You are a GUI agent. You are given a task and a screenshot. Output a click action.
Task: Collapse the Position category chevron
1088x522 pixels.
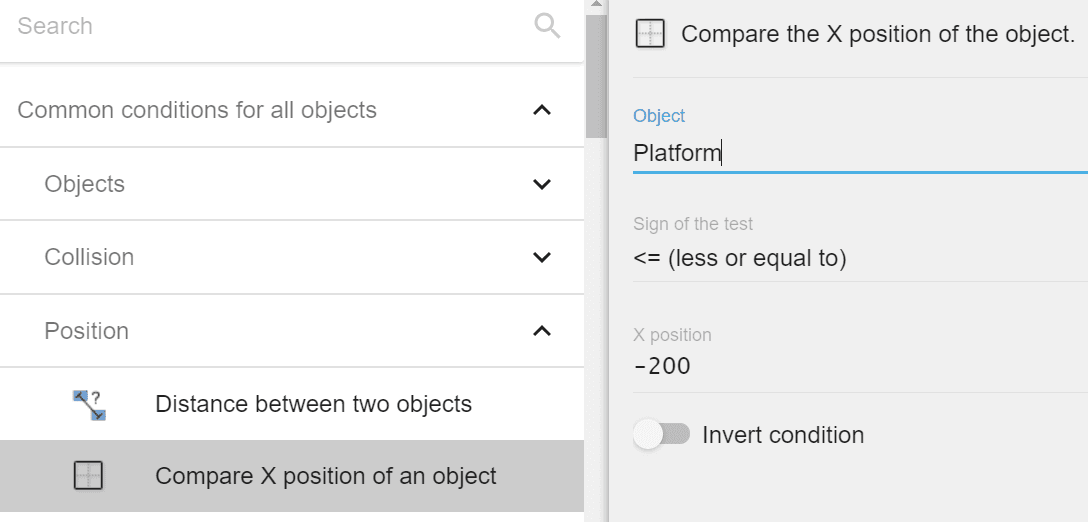[541, 331]
